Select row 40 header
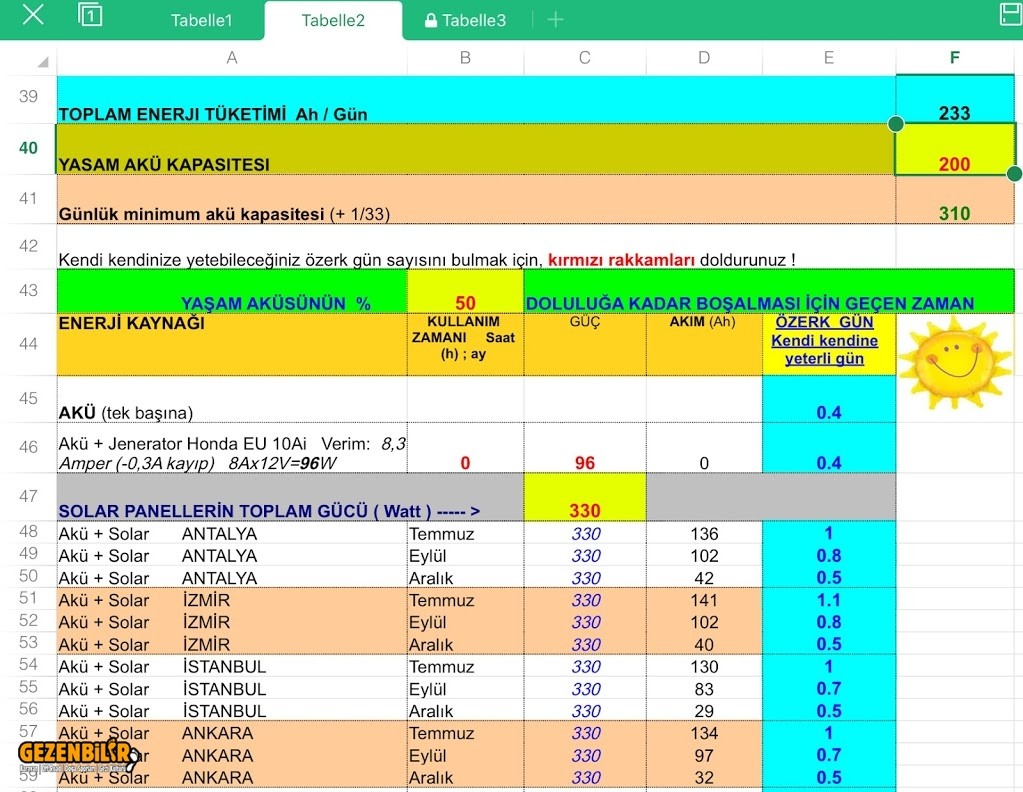 pyautogui.click(x=28, y=148)
